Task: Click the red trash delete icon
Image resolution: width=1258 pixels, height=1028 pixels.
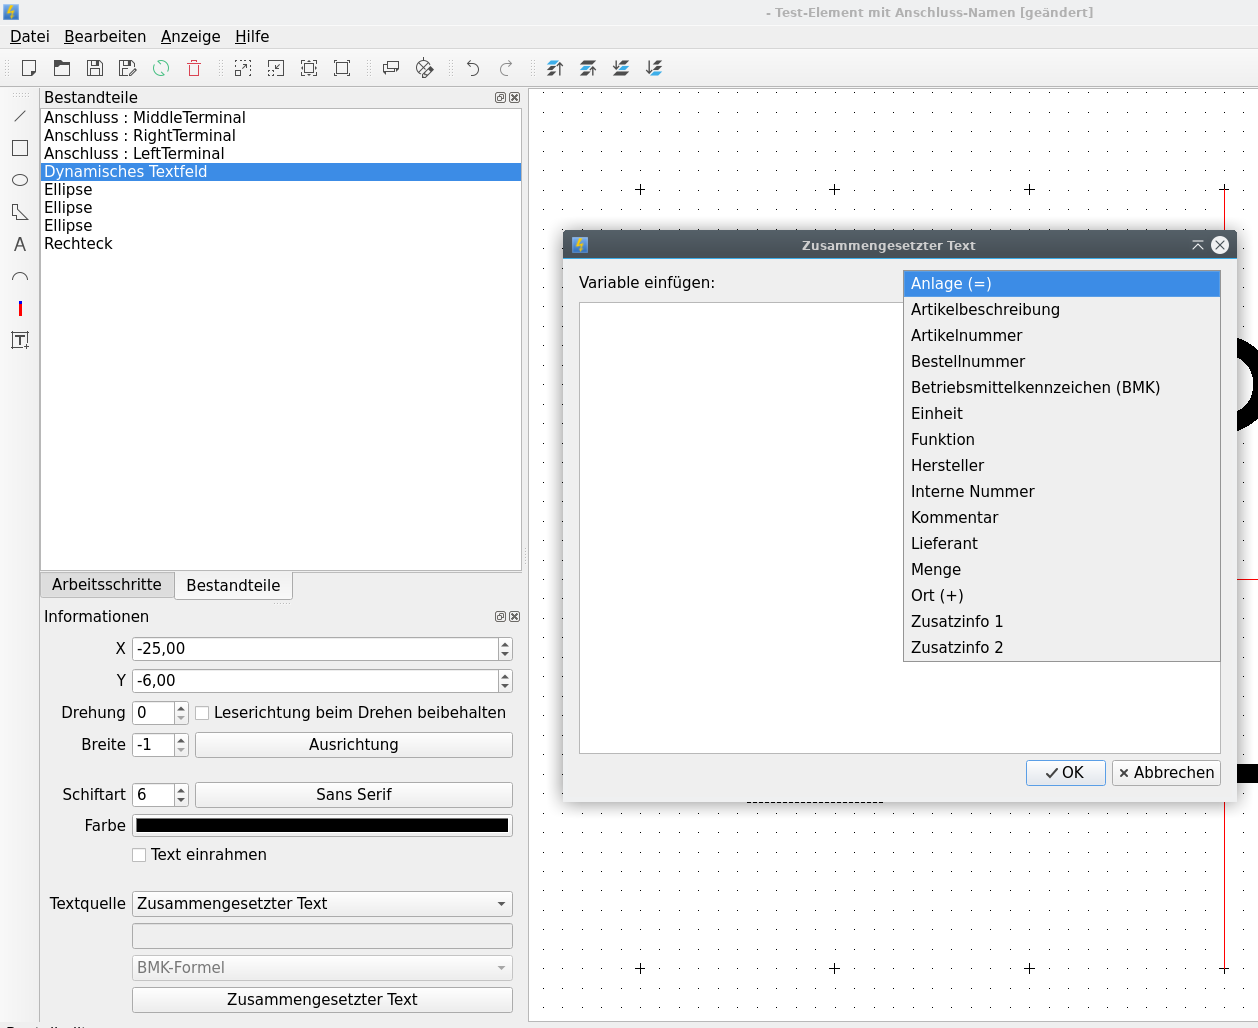Action: 194,68
